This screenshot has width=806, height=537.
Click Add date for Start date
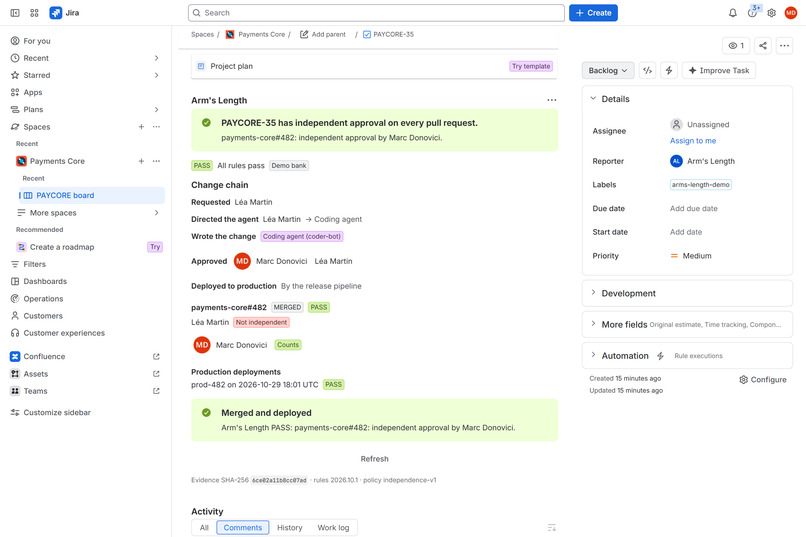tap(686, 232)
